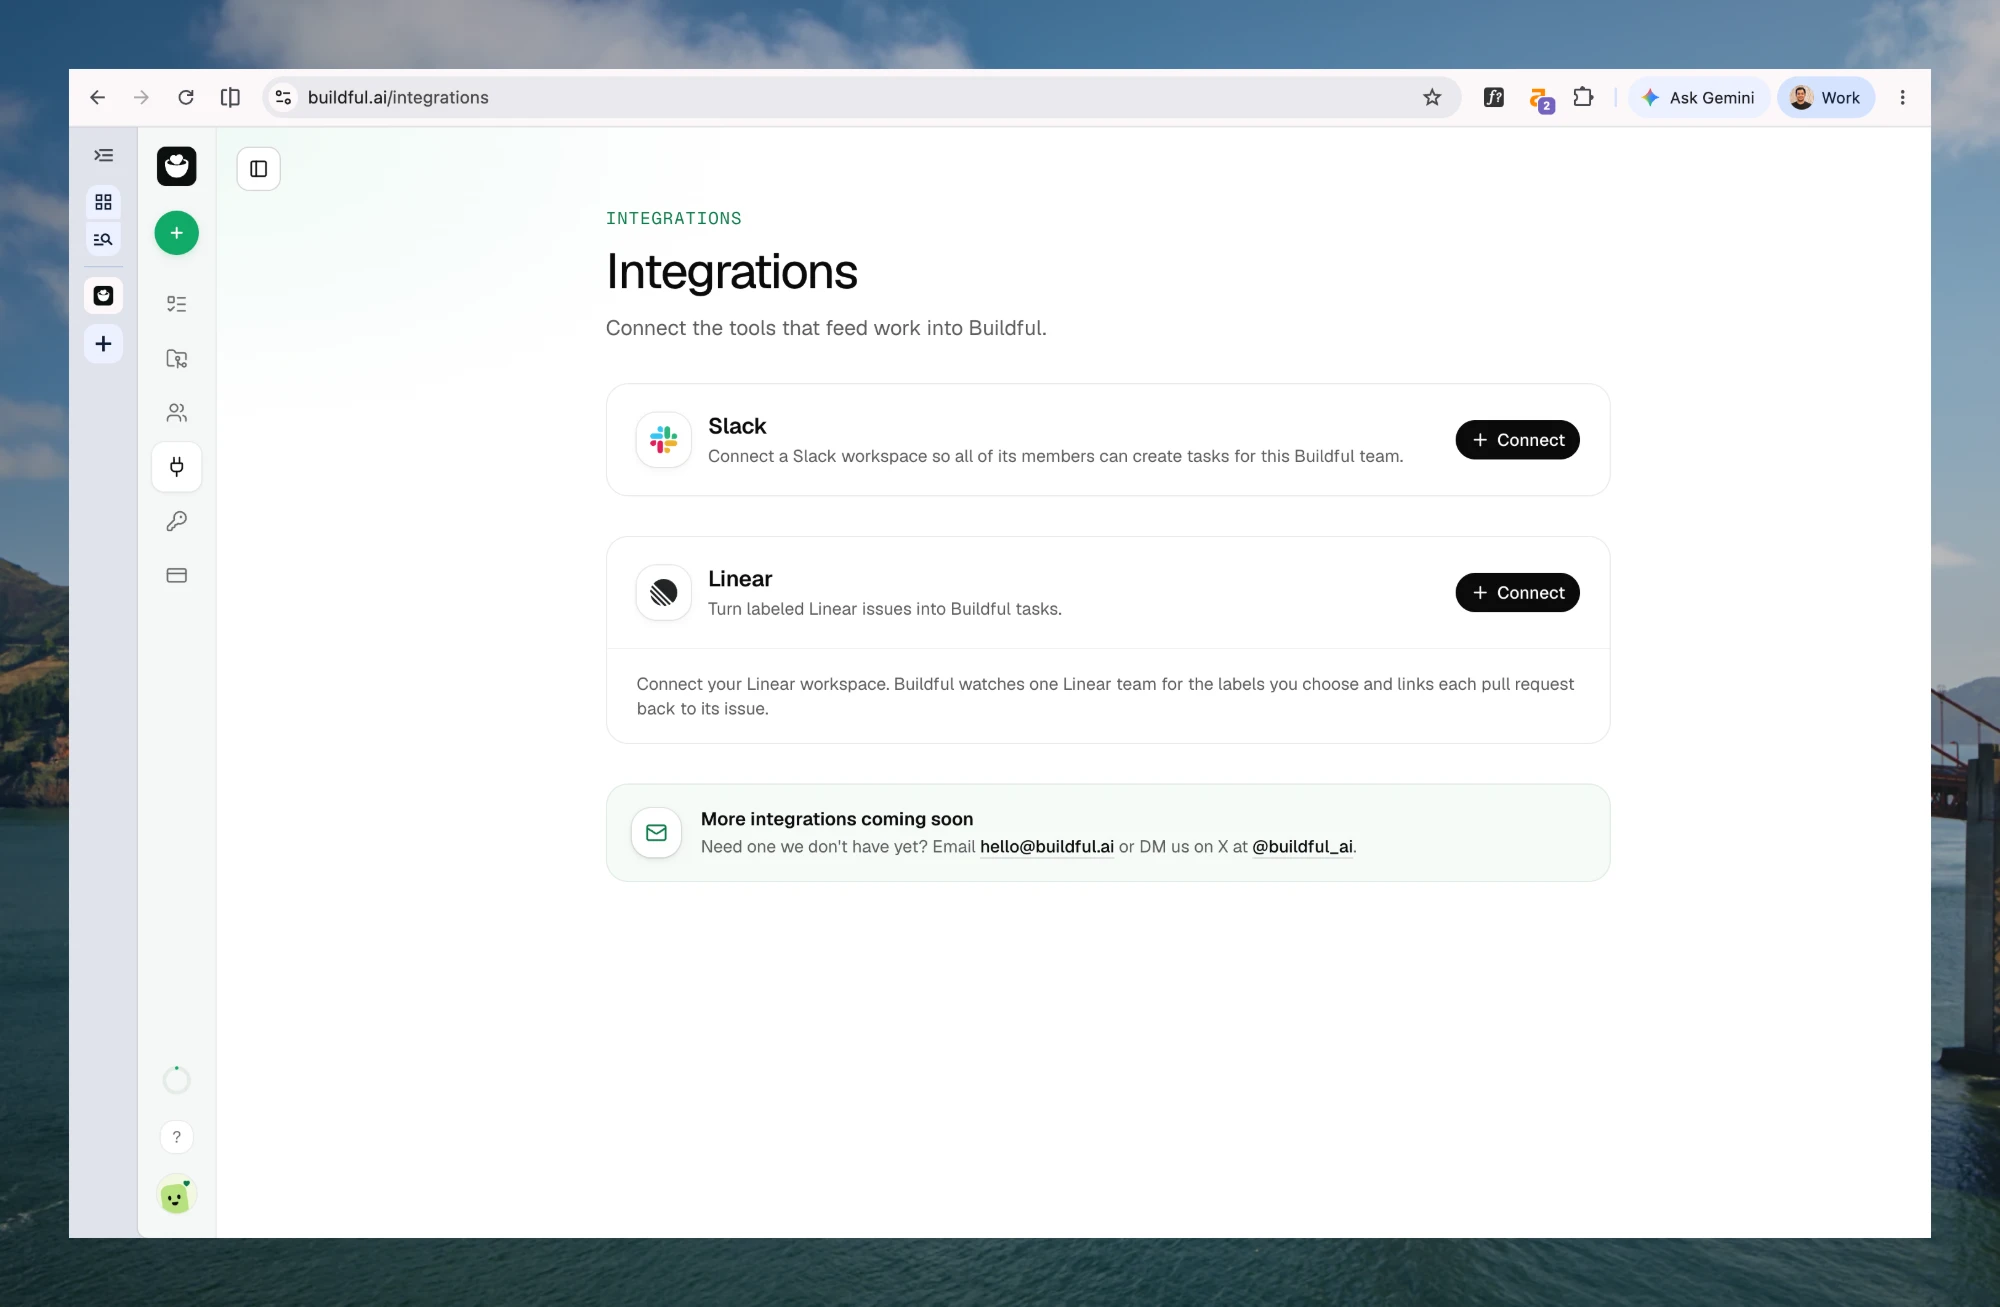The image size is (2000, 1307).
Task: Open the repositories folder sidebar icon
Action: [x=177, y=359]
